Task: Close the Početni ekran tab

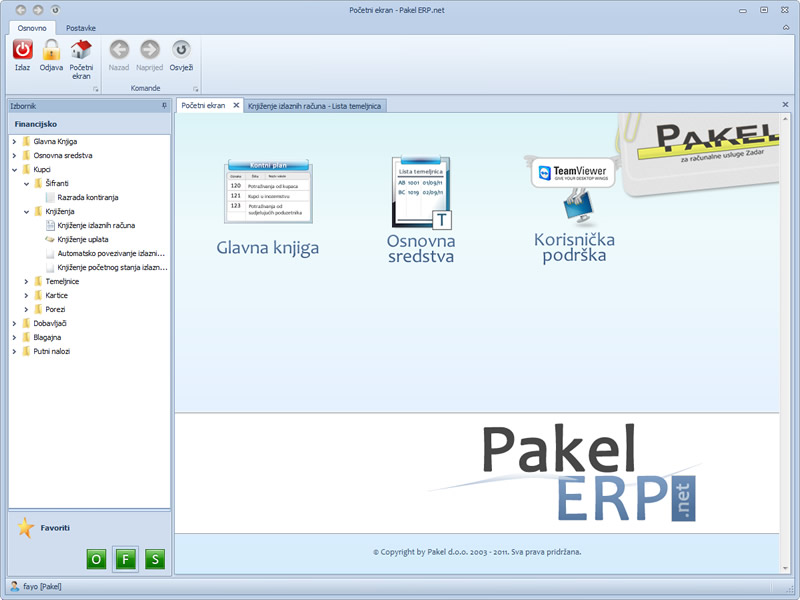Action: (236, 105)
